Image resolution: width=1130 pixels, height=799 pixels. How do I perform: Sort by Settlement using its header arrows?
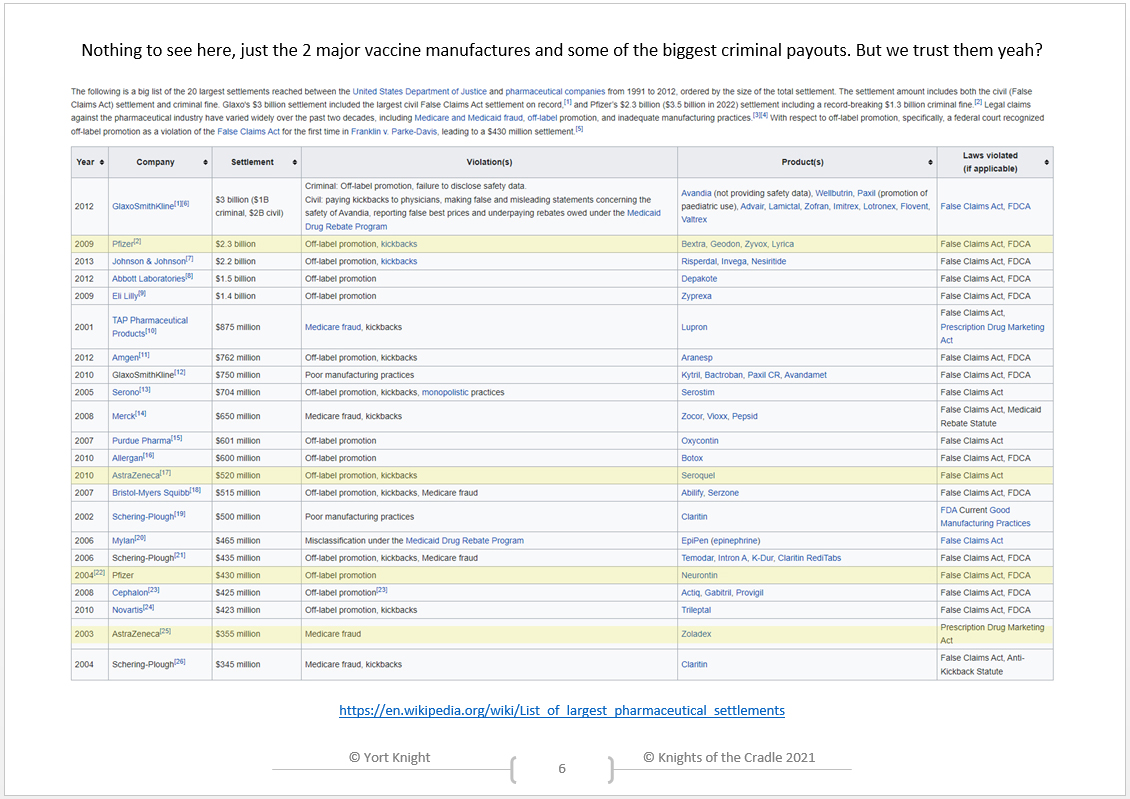click(295, 162)
